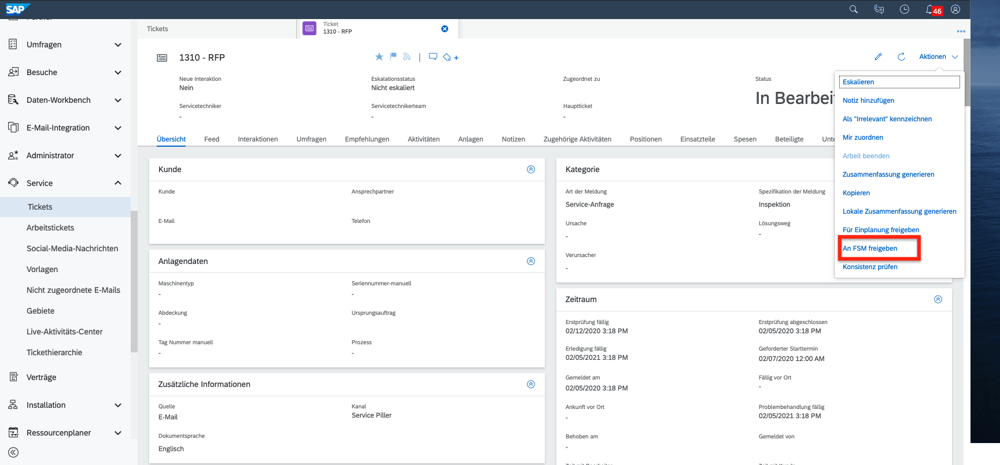The image size is (1000, 465).
Task: Open the three-dot overflow menu at top right
Action: click(961, 31)
